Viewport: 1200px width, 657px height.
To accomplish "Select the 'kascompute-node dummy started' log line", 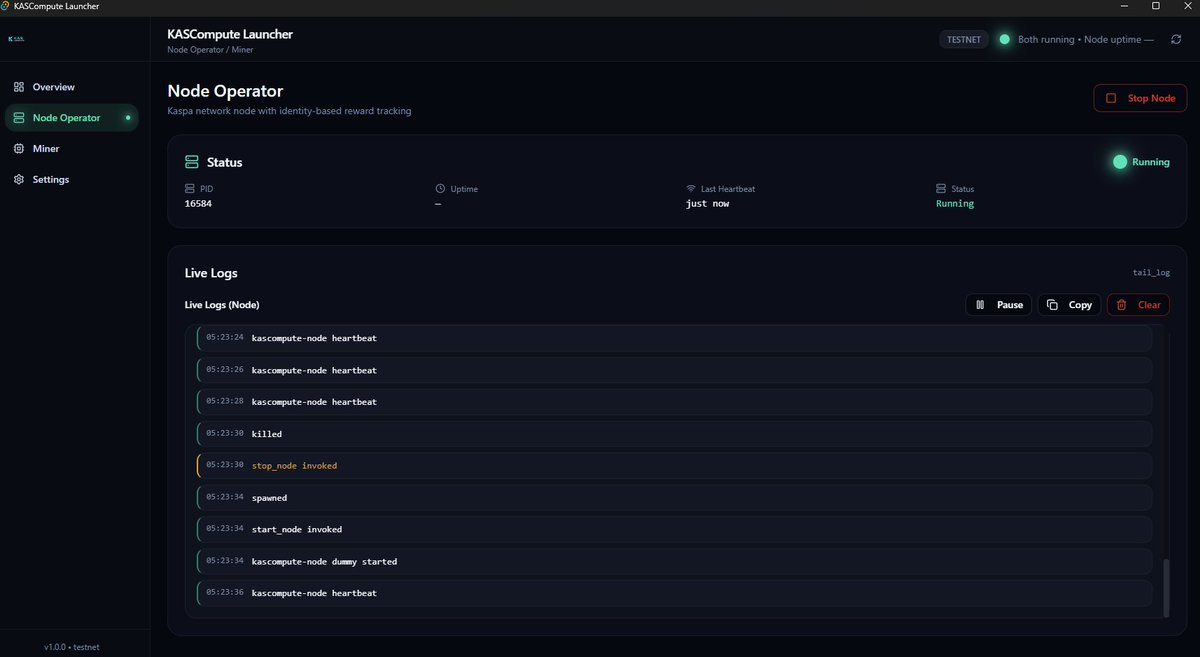I will click(674, 562).
